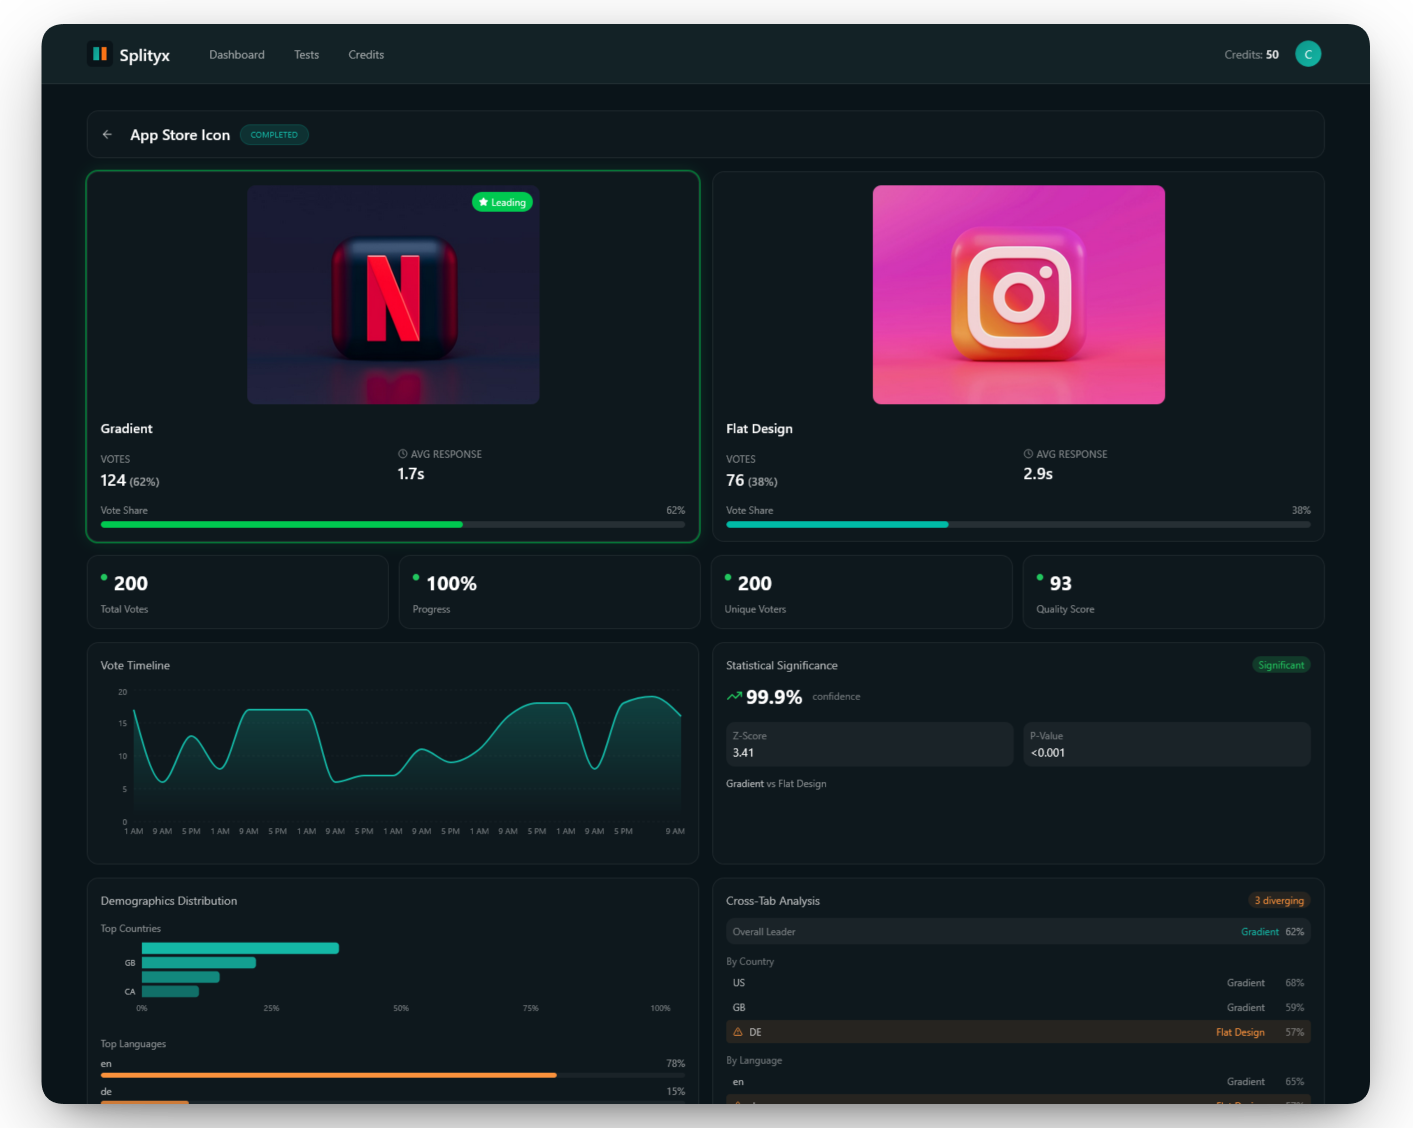Click the warning icon next to DE row

click(x=738, y=1031)
